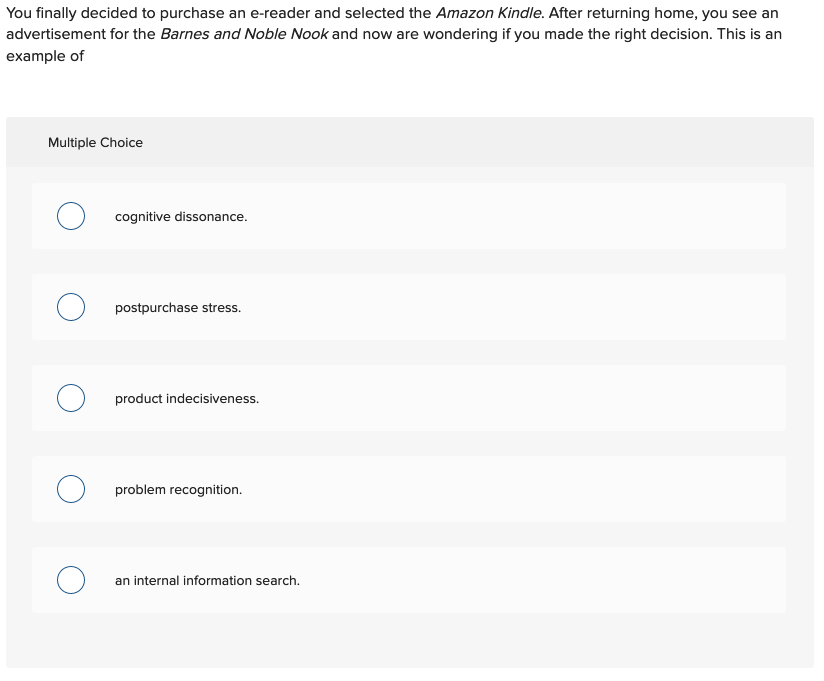The height and width of the screenshot is (681, 824).
Task: Choose product indecisiveness as your answer
Action: [186, 398]
